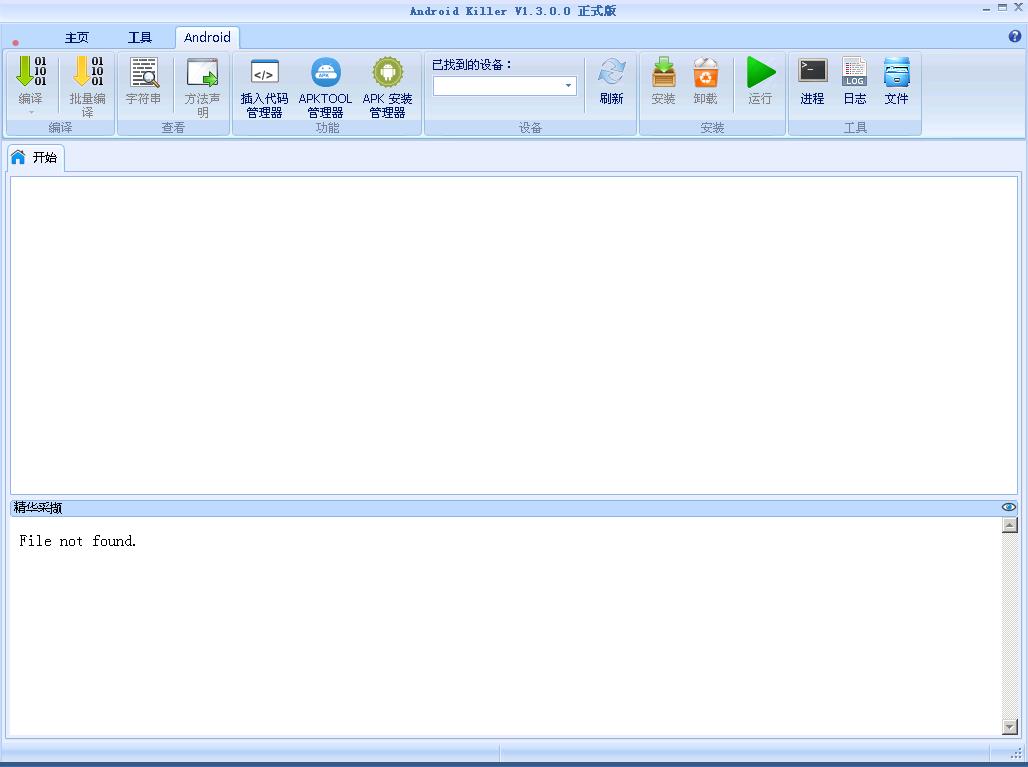Open the APK 安装管理器
This screenshot has width=1028, height=767.
point(387,87)
